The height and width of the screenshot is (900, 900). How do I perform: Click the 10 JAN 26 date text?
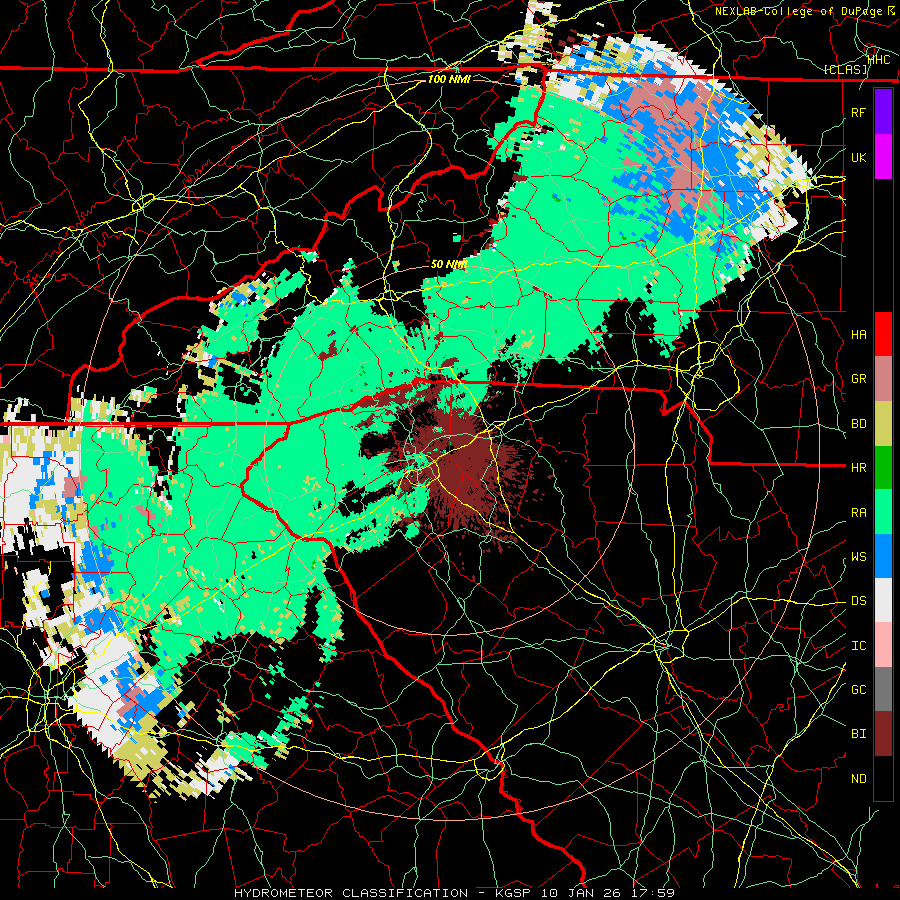click(x=581, y=893)
